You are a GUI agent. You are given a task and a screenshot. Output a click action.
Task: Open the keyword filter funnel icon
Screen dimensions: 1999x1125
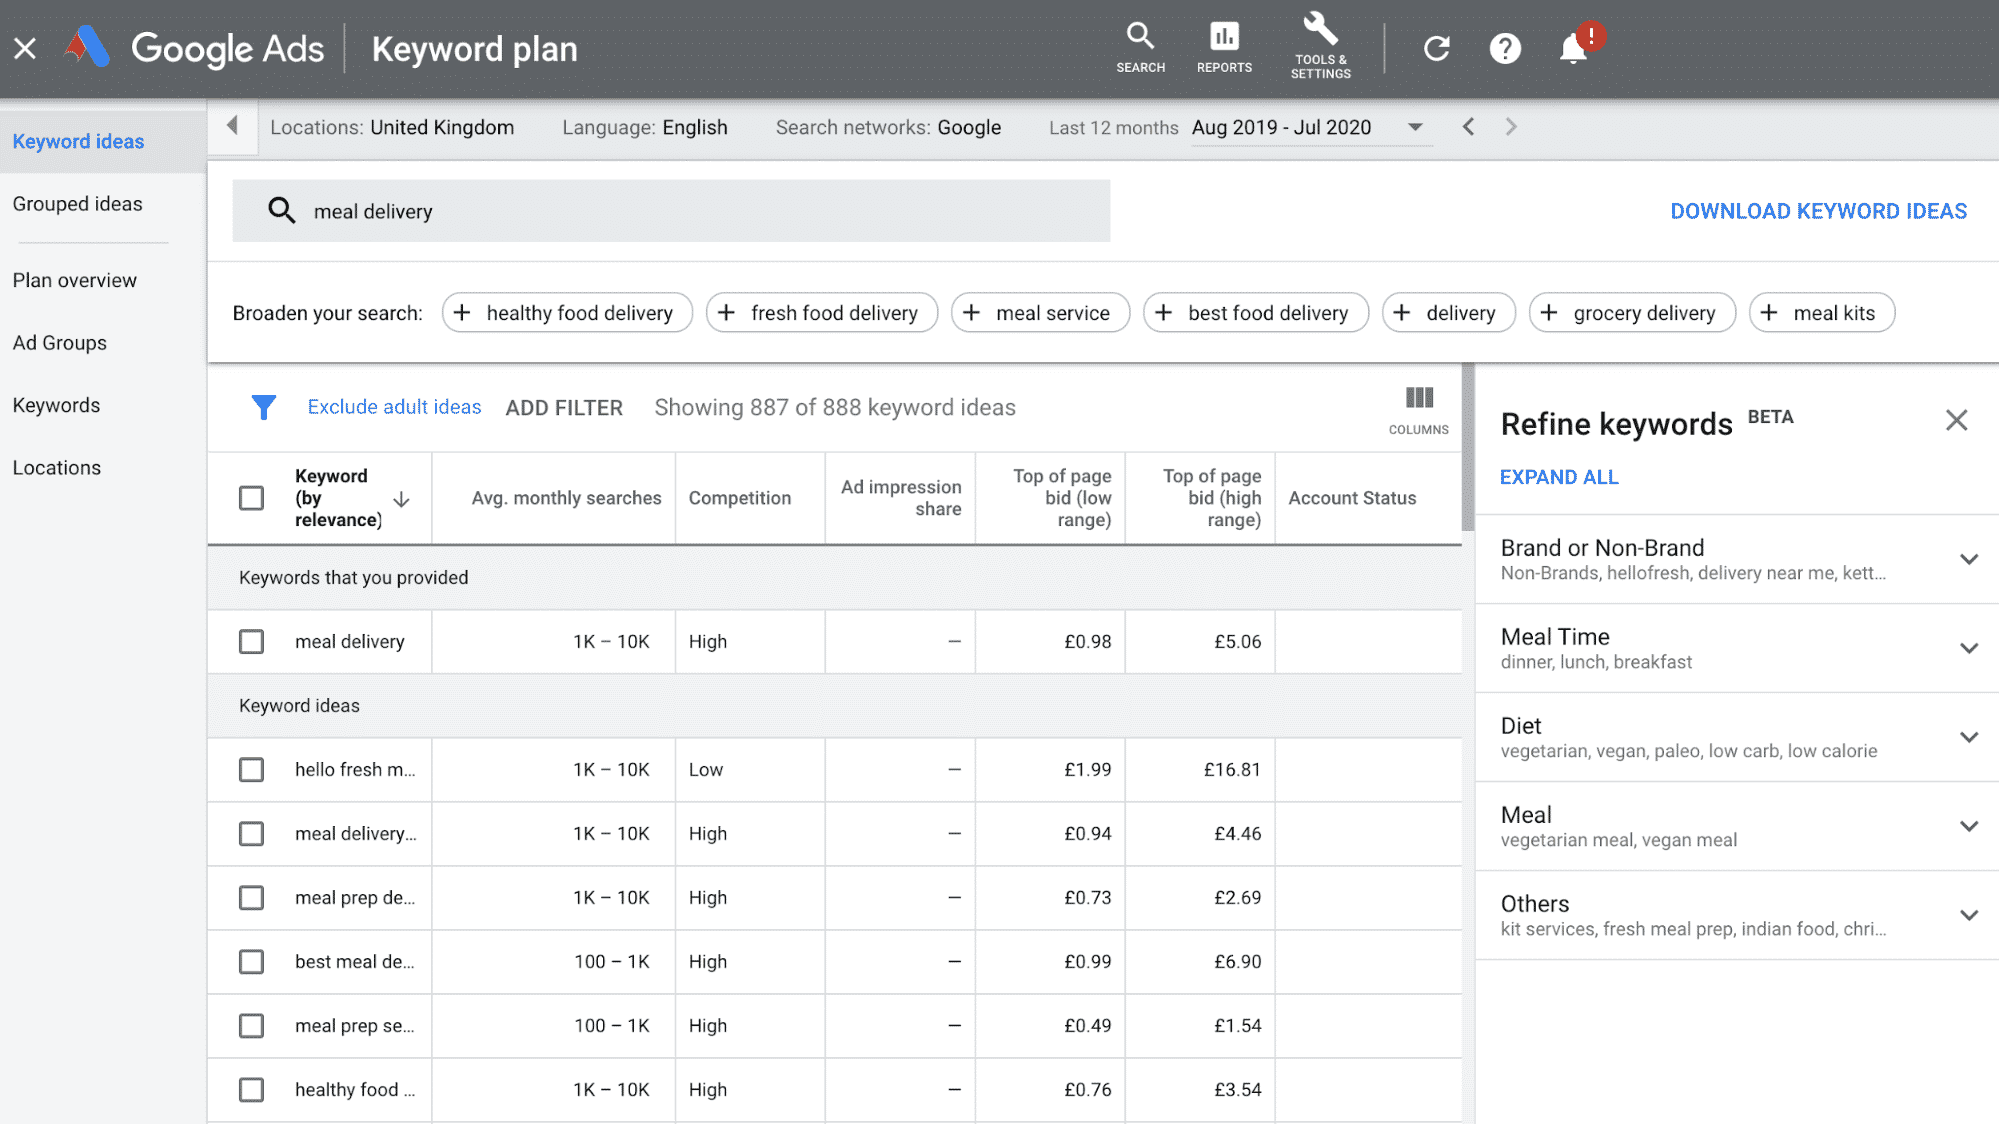(263, 407)
